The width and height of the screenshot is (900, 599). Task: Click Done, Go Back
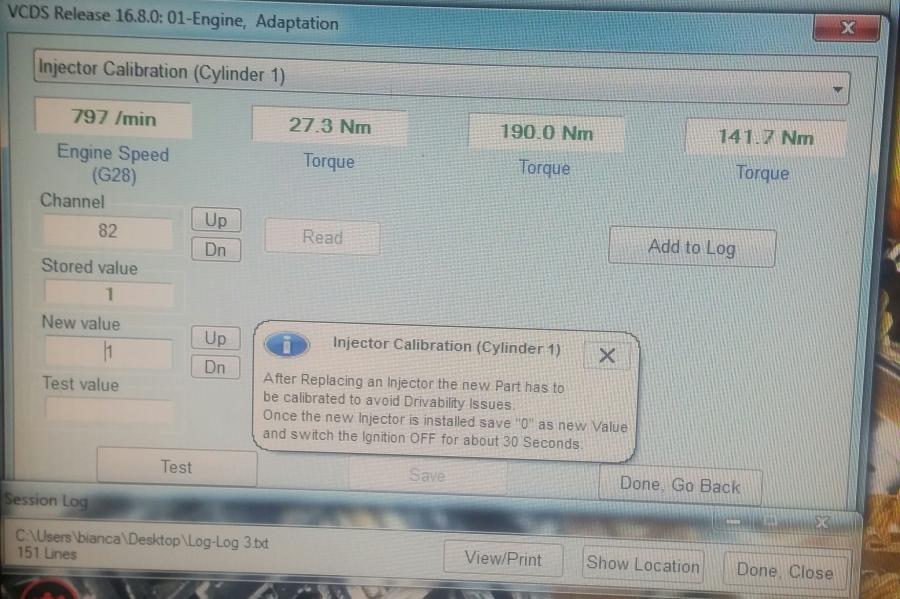[680, 485]
